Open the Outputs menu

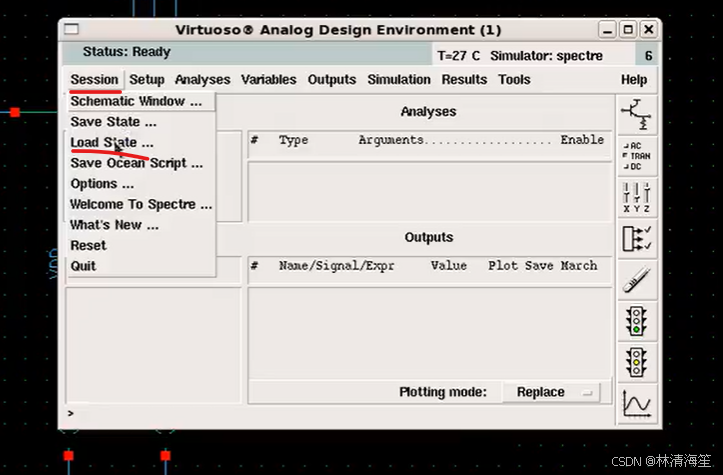[332, 80]
